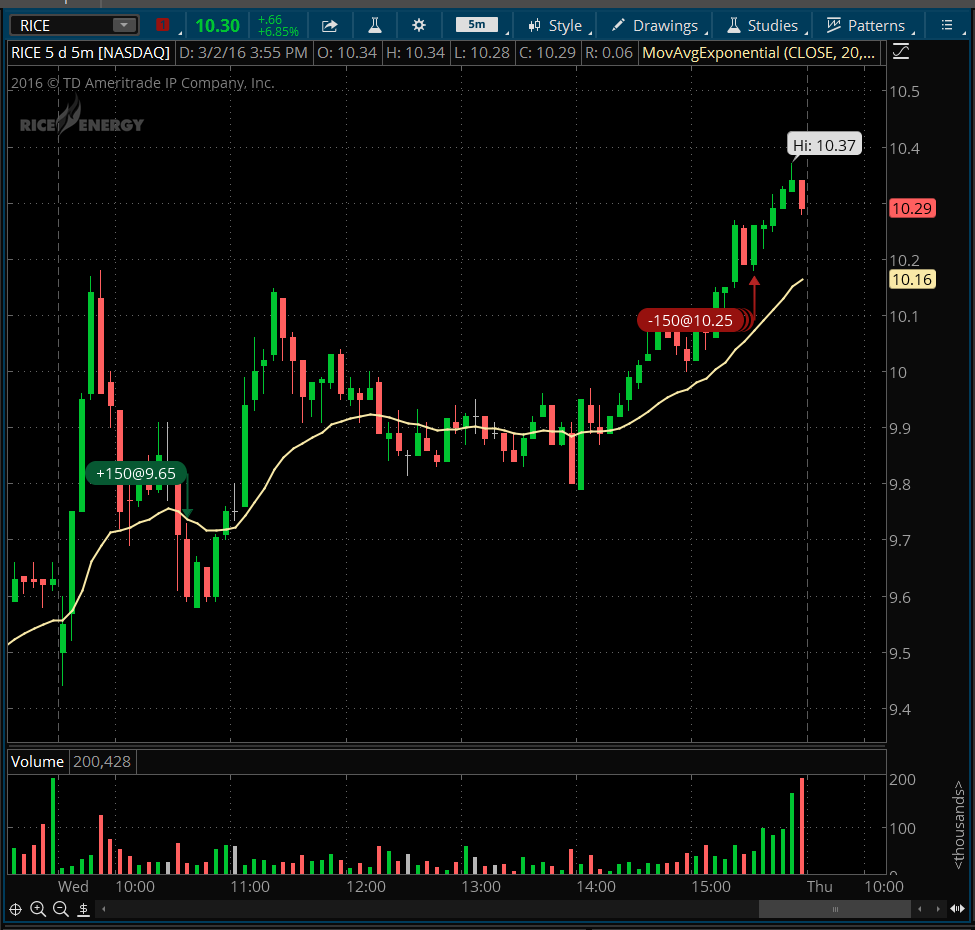Click the 12:00 label on time axis
The width and height of the screenshot is (975, 930).
(x=366, y=886)
